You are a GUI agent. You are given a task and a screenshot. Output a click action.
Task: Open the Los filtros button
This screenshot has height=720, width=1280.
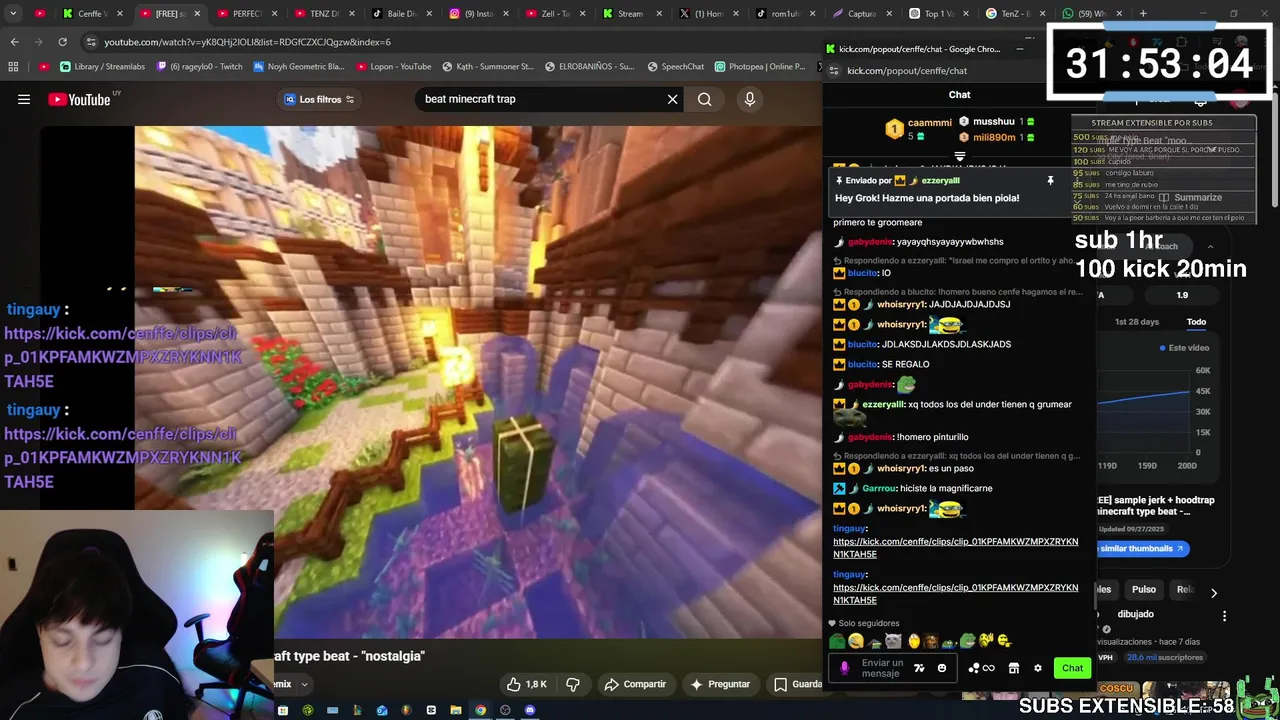click(320, 99)
